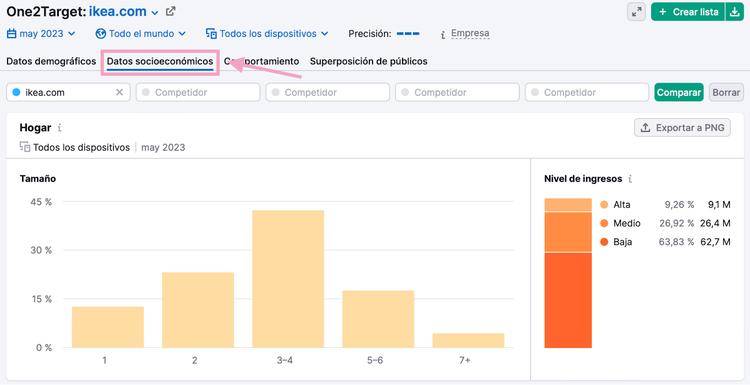Open the Superposición de públicos tab
The height and width of the screenshot is (385, 750).
pos(368,61)
